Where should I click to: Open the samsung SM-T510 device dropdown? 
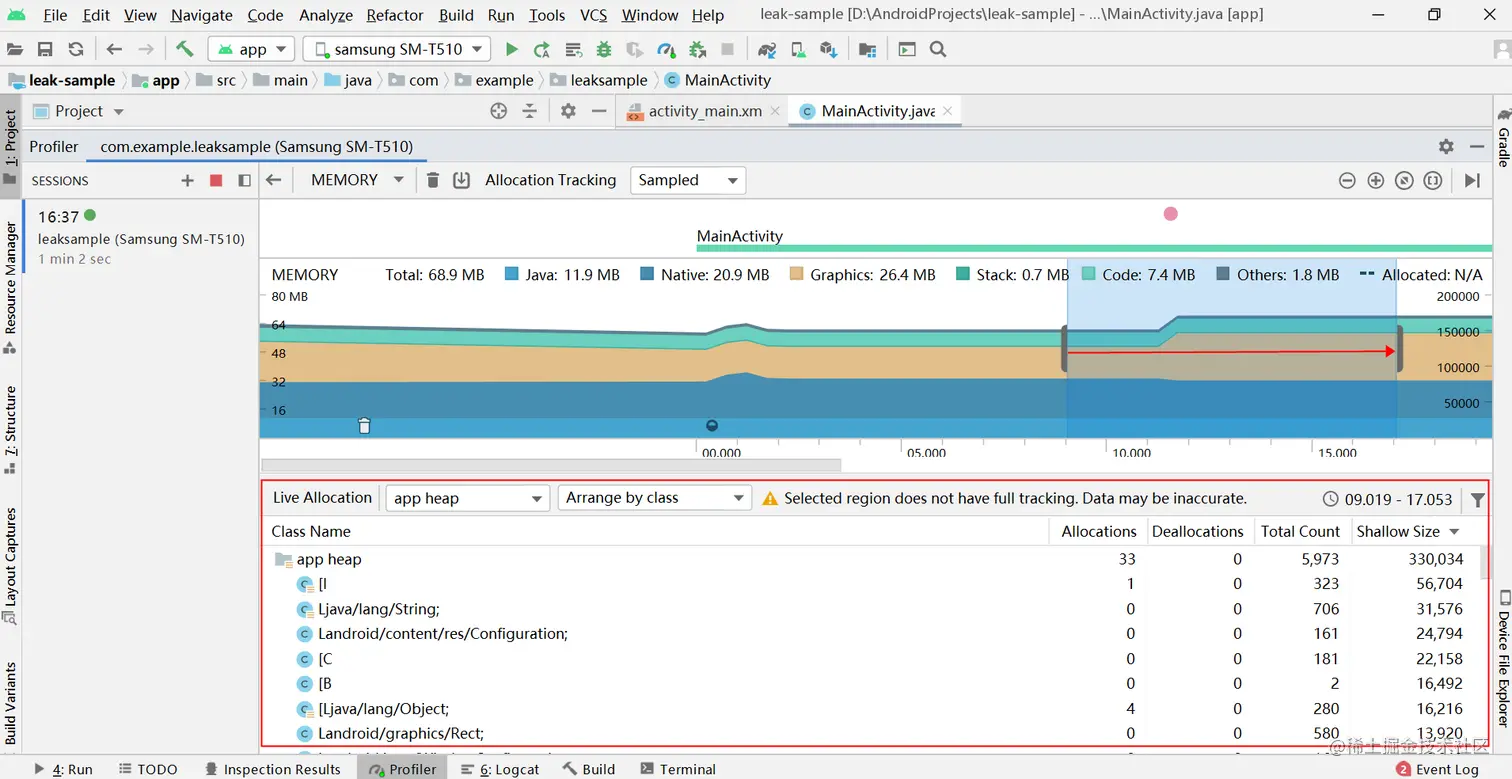[x=397, y=49]
